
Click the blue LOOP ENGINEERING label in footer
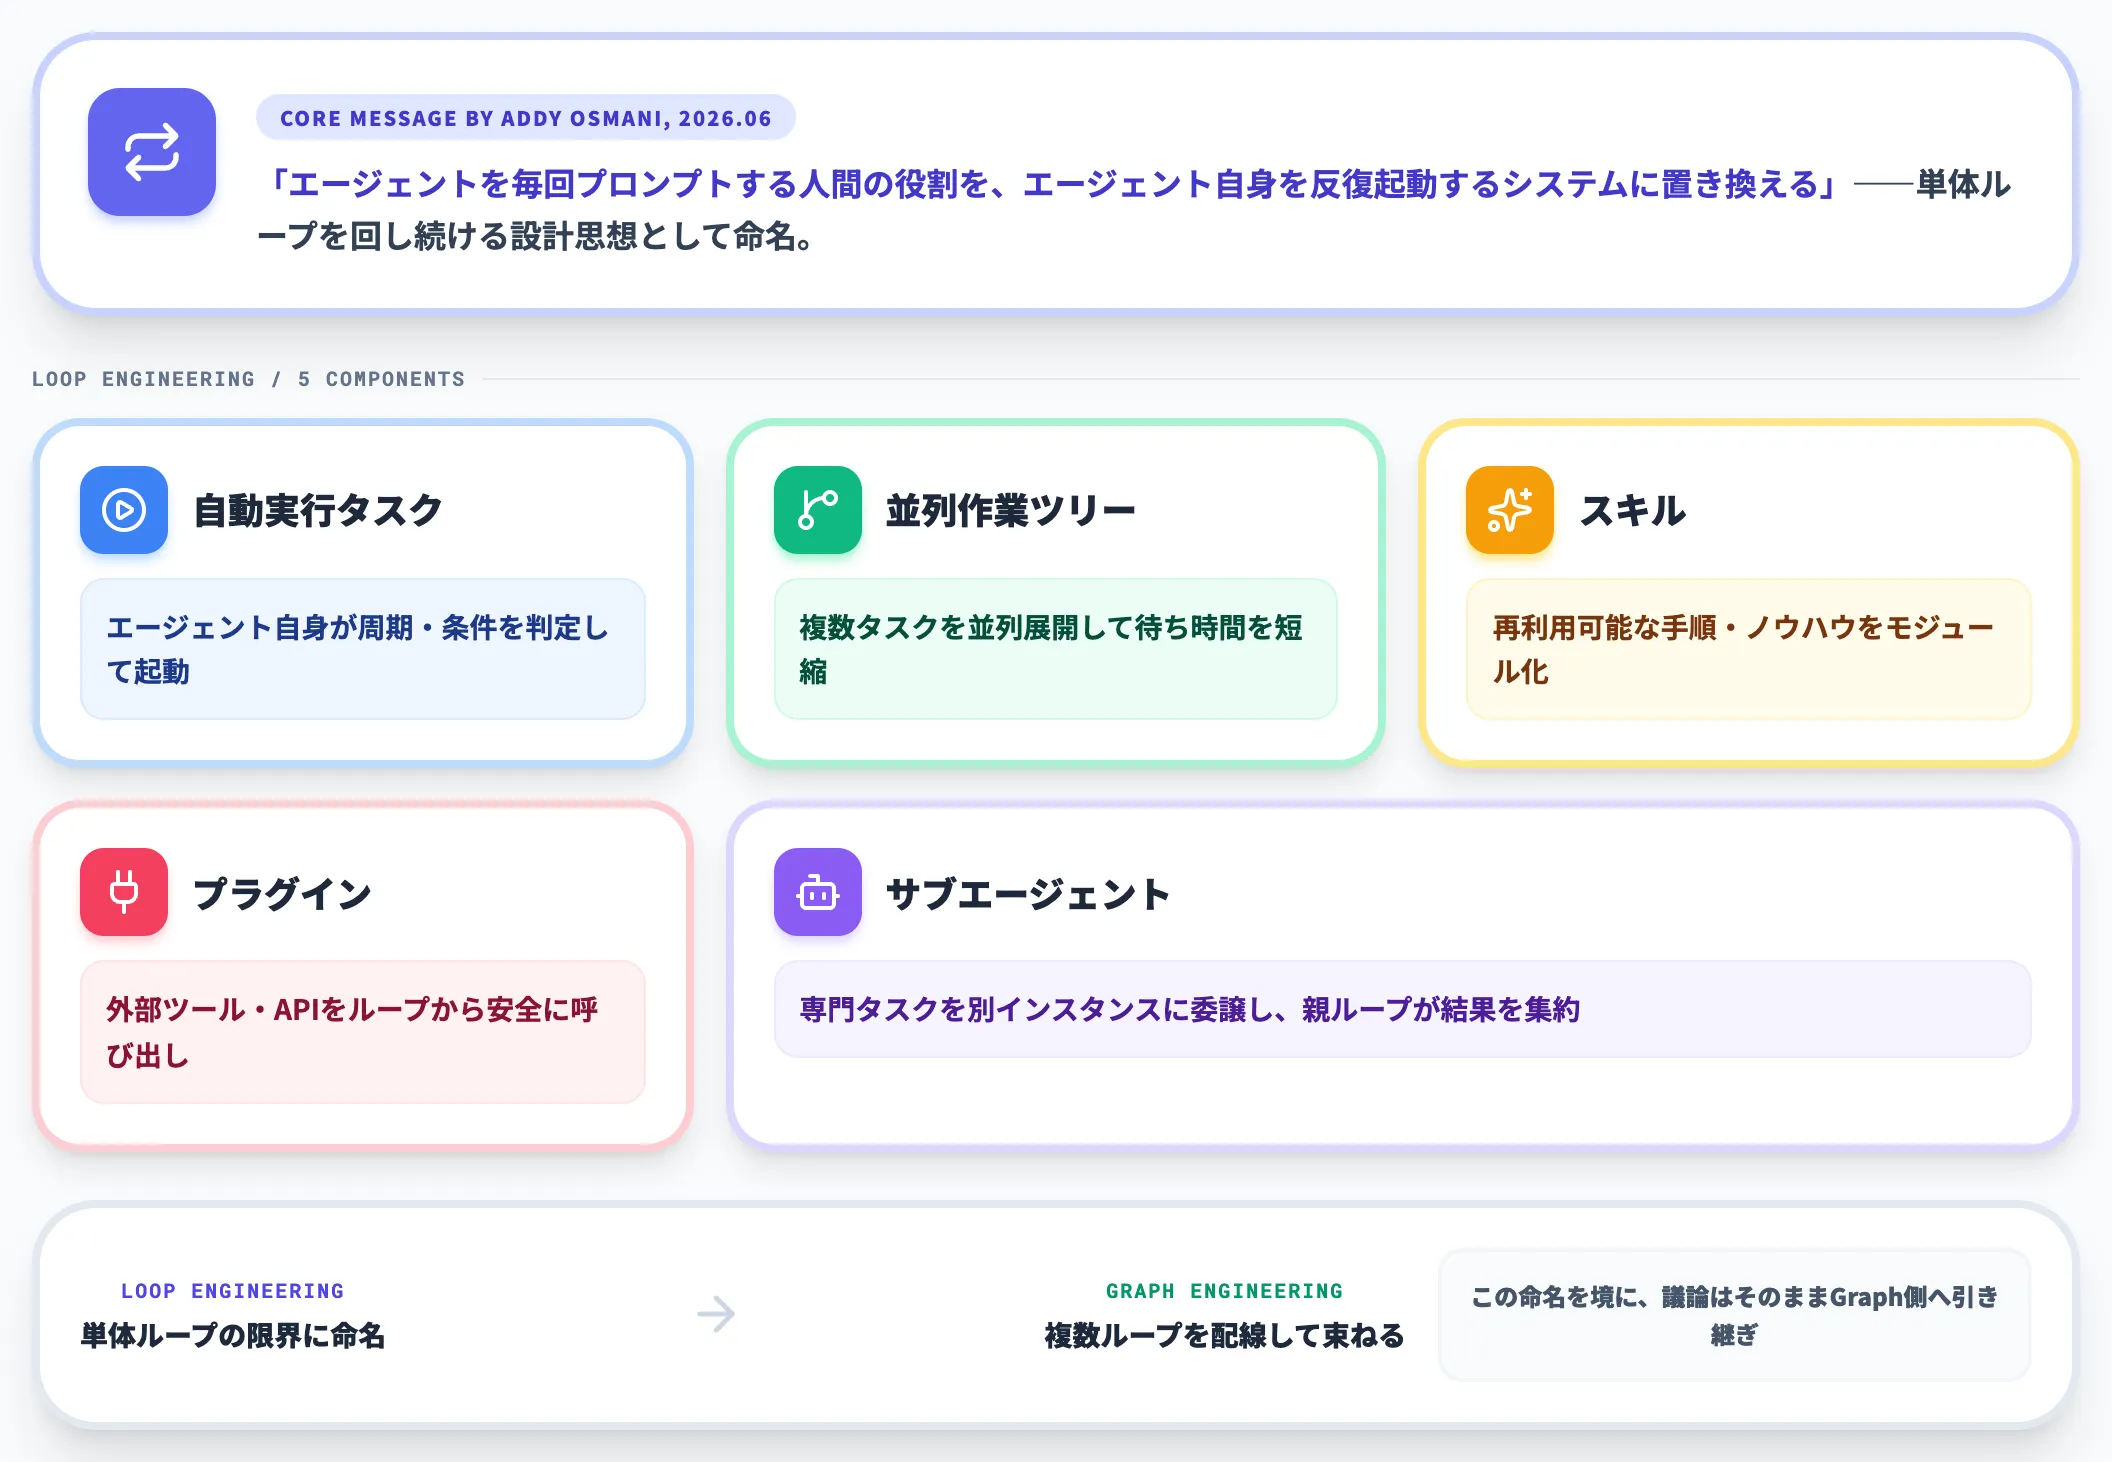coord(232,1291)
